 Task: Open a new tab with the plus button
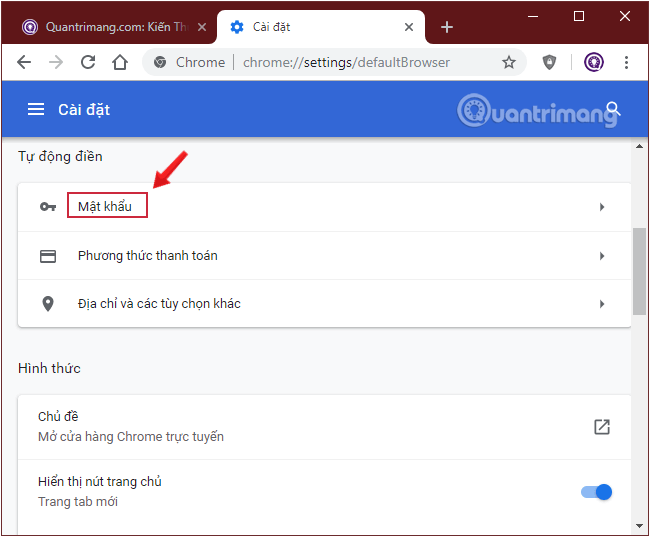click(446, 27)
